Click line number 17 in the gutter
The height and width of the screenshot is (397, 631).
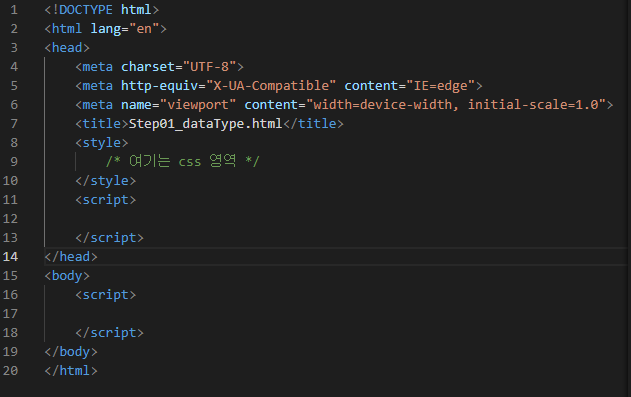10,314
